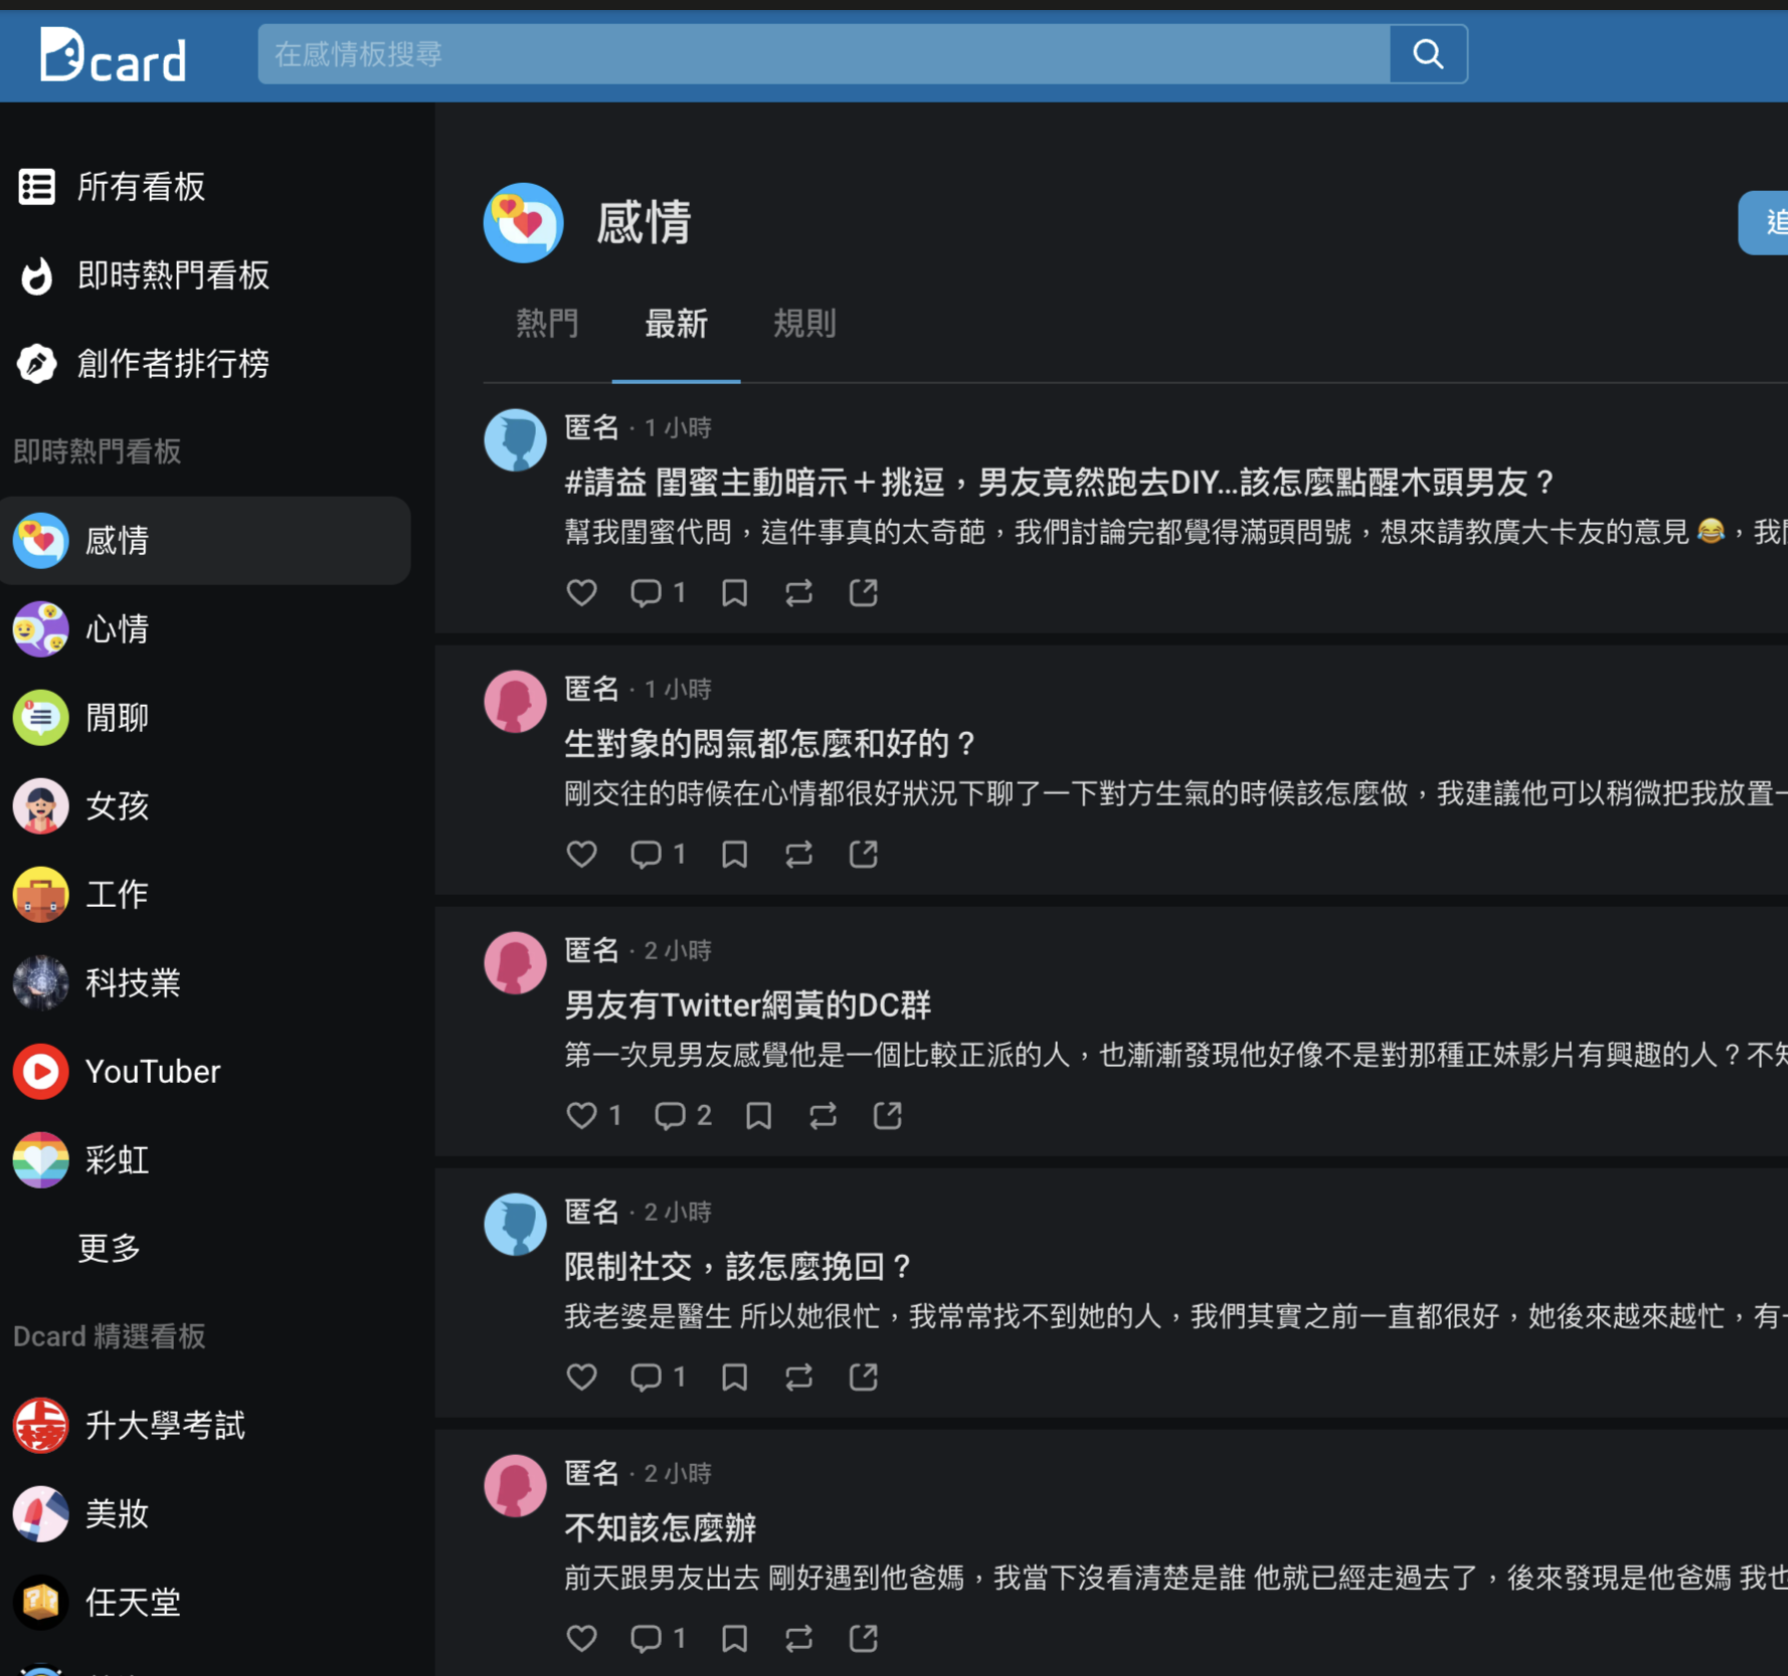Open the 升大學考試 board

[x=205, y=1425]
